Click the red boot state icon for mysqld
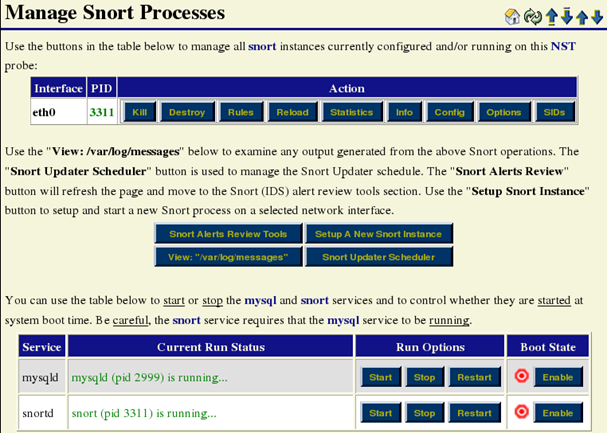Image resolution: width=607 pixels, height=433 pixels. (x=521, y=377)
